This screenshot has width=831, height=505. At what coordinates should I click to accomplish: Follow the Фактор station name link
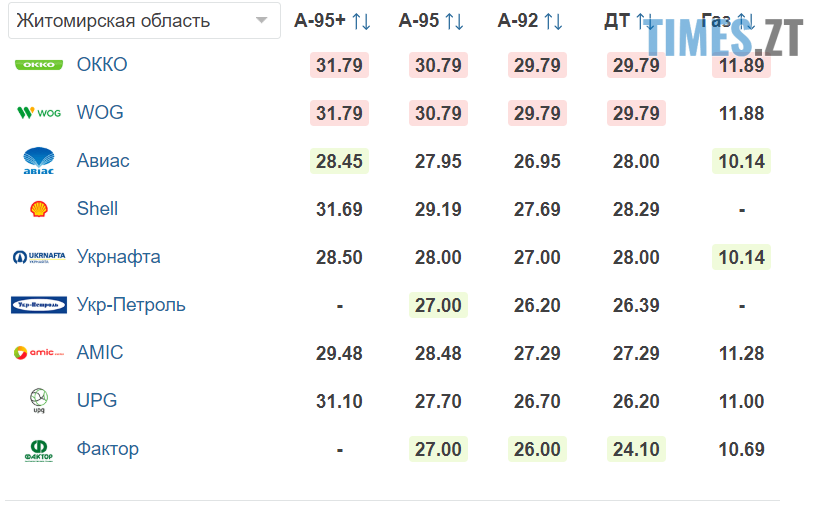pos(108,449)
